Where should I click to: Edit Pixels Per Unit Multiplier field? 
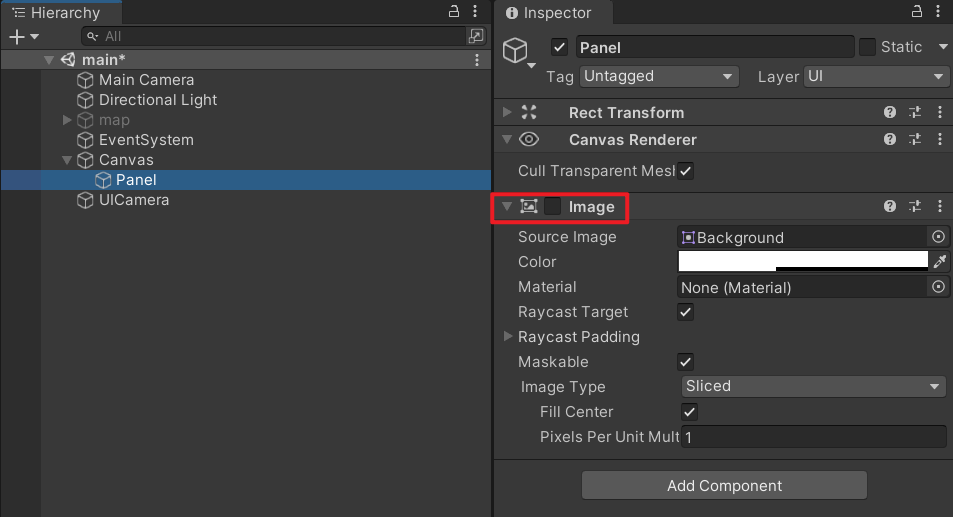[814, 436]
